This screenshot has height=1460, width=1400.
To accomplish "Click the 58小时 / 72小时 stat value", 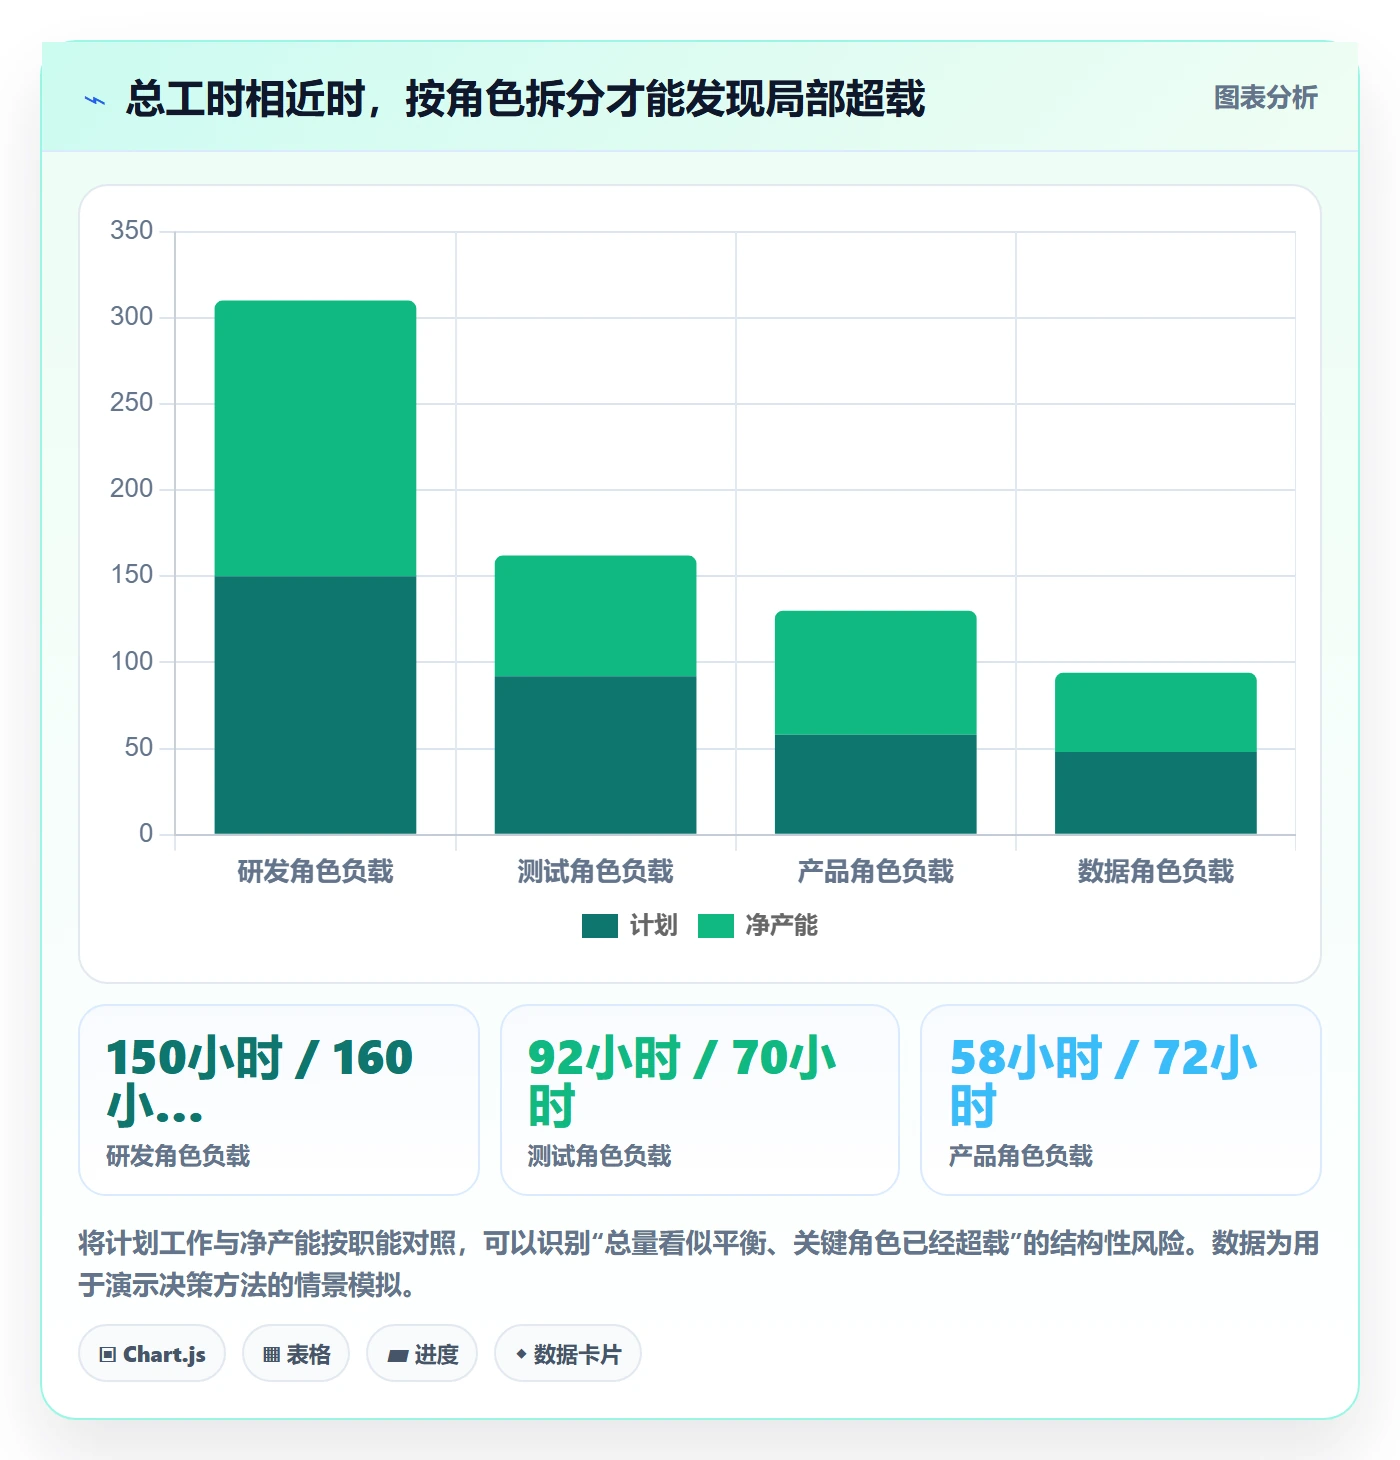I will point(1104,1081).
